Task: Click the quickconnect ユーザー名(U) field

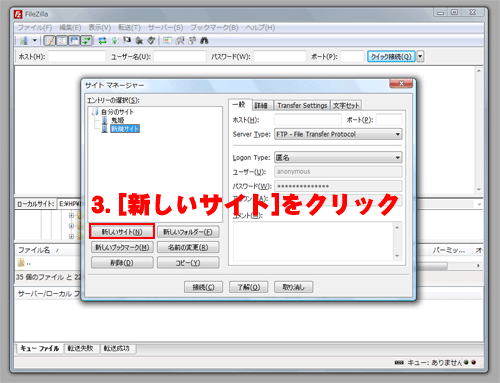Action: click(180, 56)
